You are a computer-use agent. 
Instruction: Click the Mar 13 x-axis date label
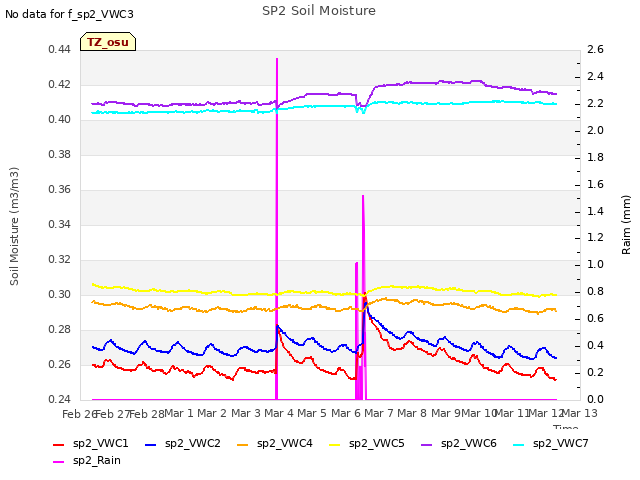coord(580,413)
